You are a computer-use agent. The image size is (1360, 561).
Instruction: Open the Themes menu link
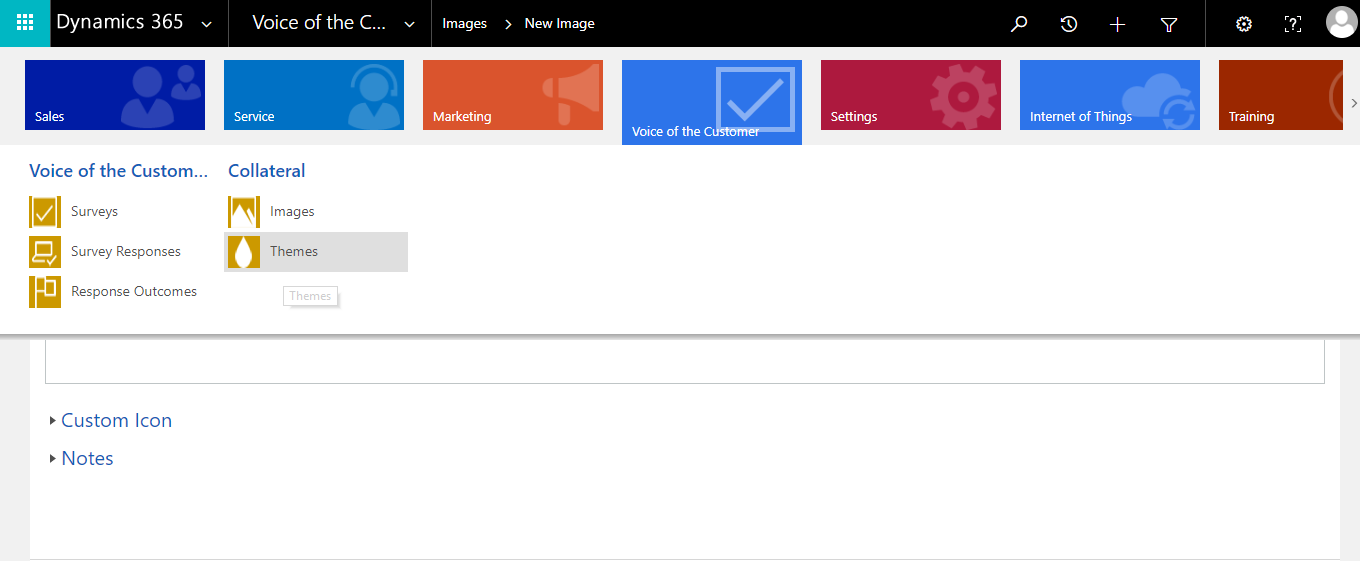pyautogui.click(x=294, y=252)
